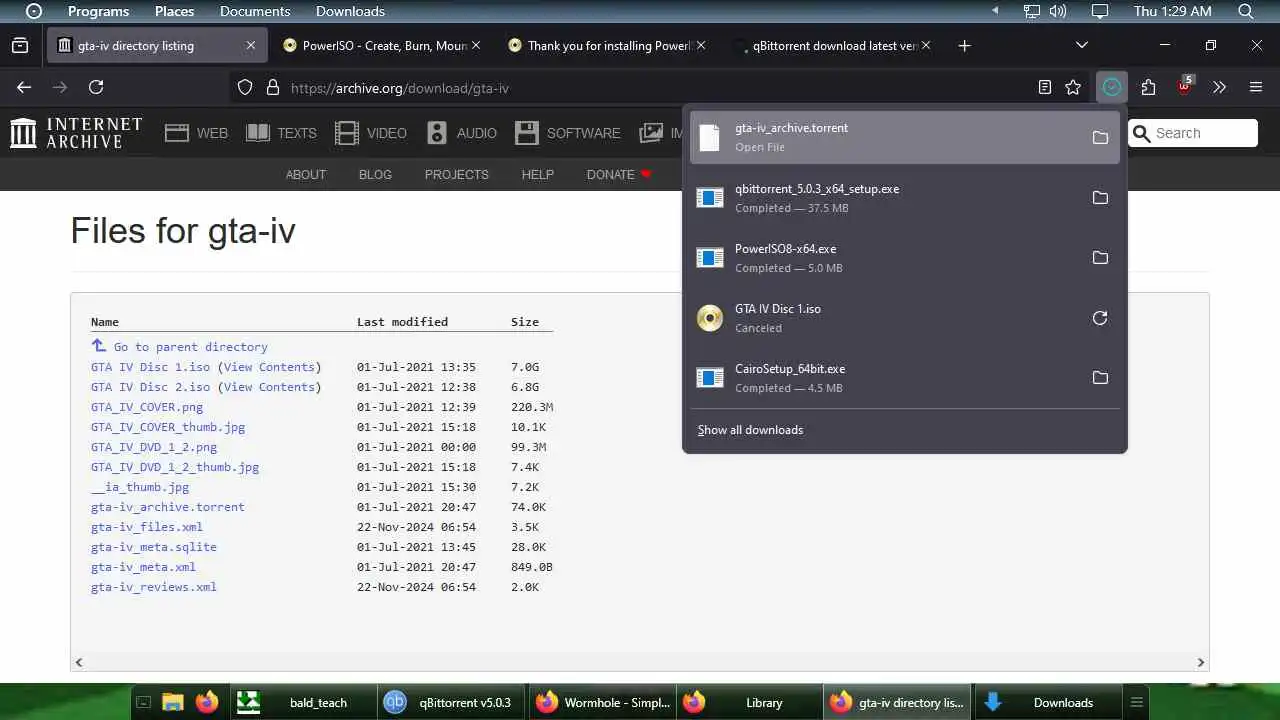Retry GTA IV Disc 1.iso download
This screenshot has height=720, width=1280.
tap(1100, 318)
